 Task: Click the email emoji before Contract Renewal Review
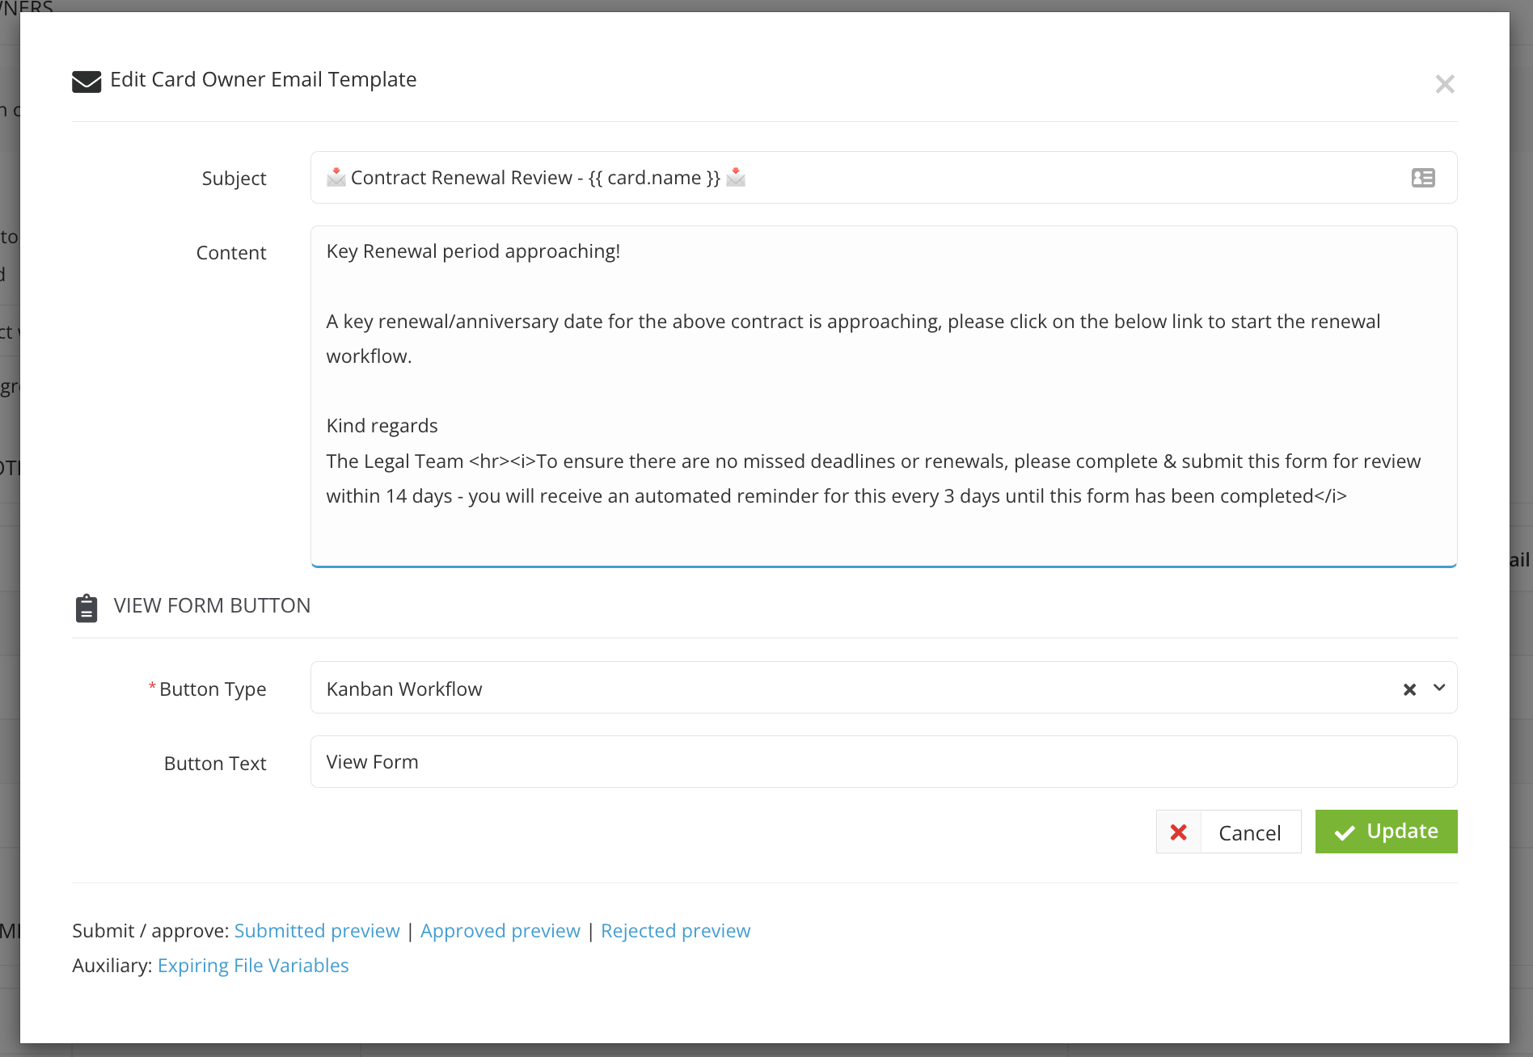[x=336, y=177]
